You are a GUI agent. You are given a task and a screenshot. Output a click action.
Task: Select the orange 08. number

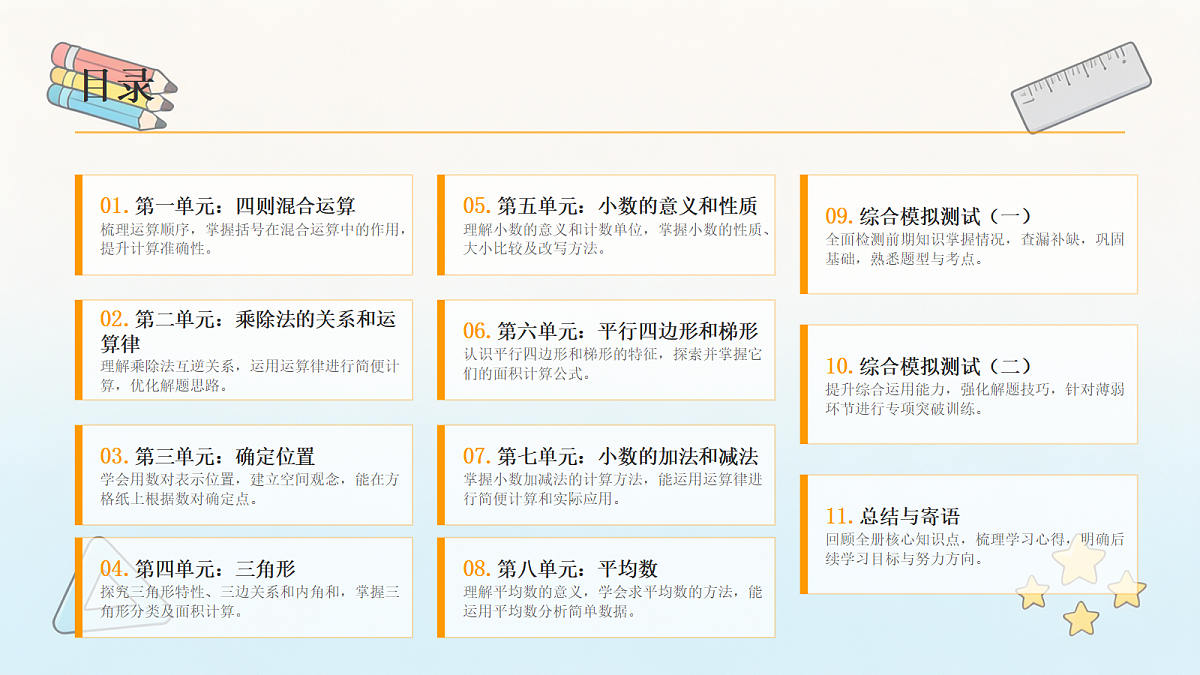coord(477,570)
